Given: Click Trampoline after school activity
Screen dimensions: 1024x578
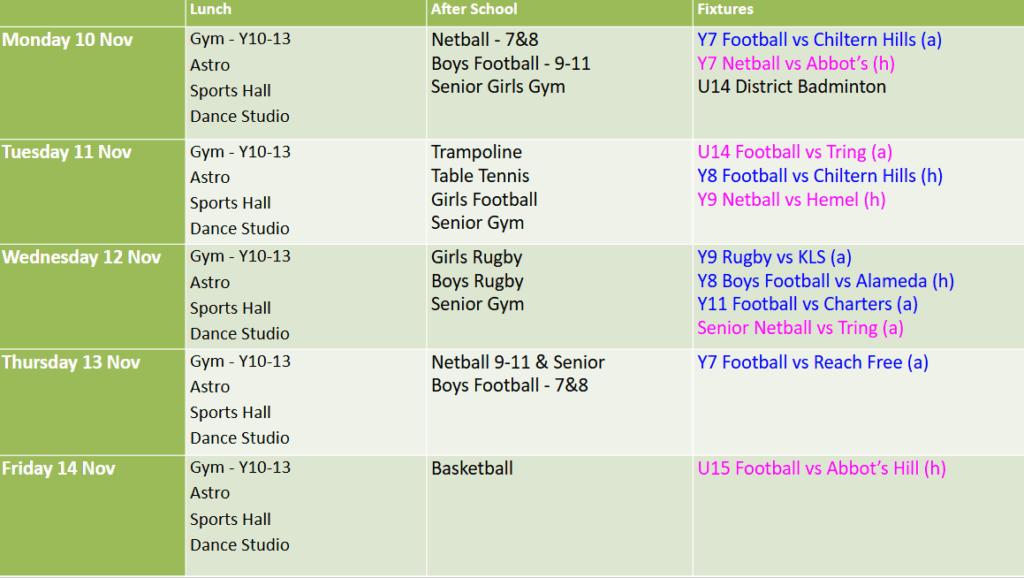Looking at the screenshot, I should (x=477, y=152).
